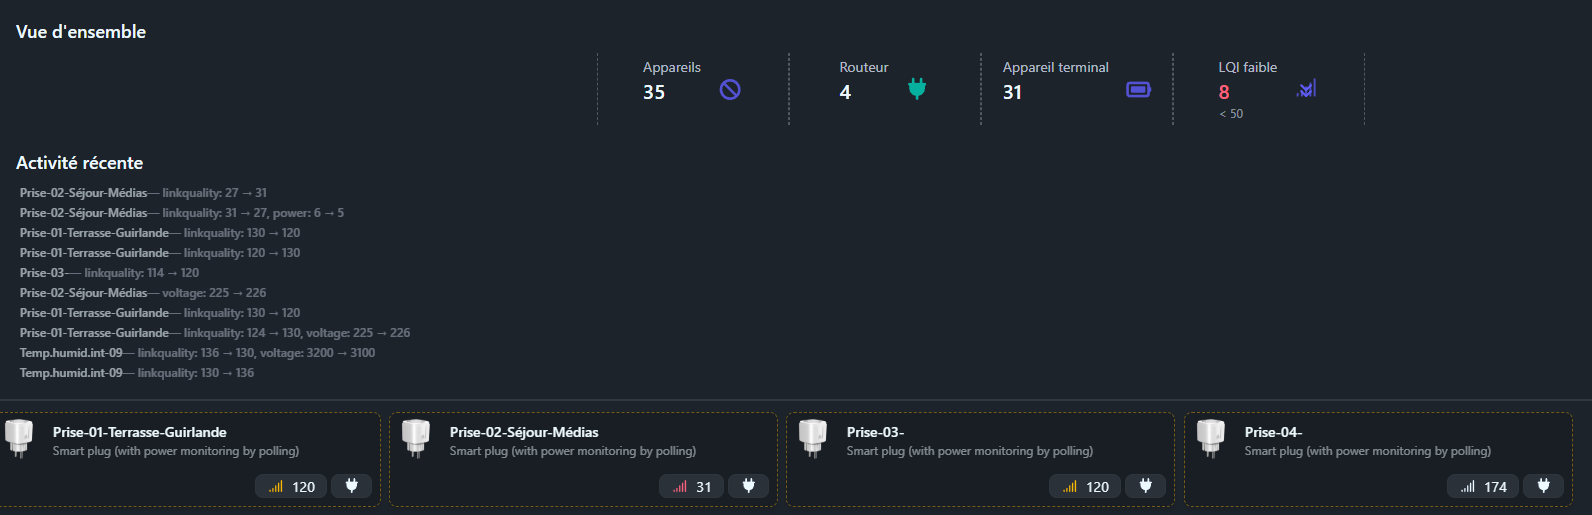Click the Appareil terminal battery icon
Image resolution: width=1592 pixels, height=515 pixels.
point(1138,90)
